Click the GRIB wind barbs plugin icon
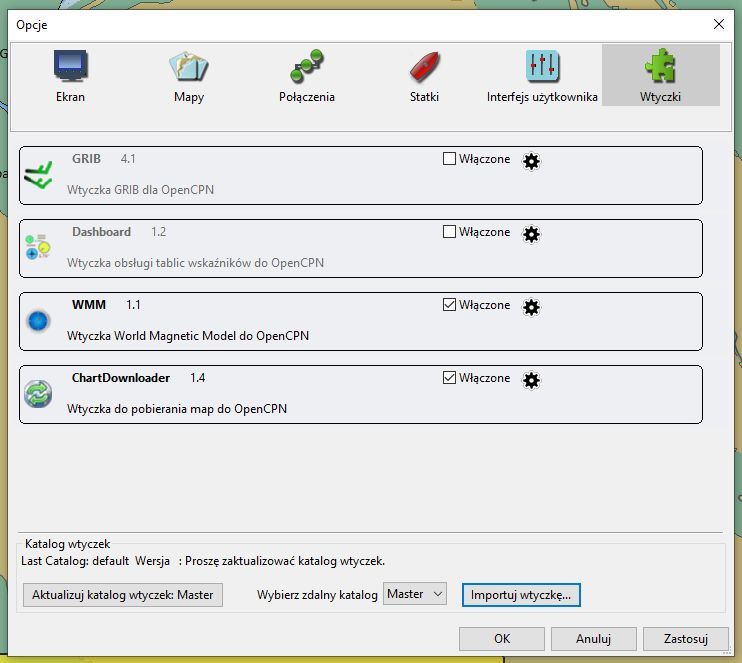This screenshot has width=742, height=663. [38, 176]
